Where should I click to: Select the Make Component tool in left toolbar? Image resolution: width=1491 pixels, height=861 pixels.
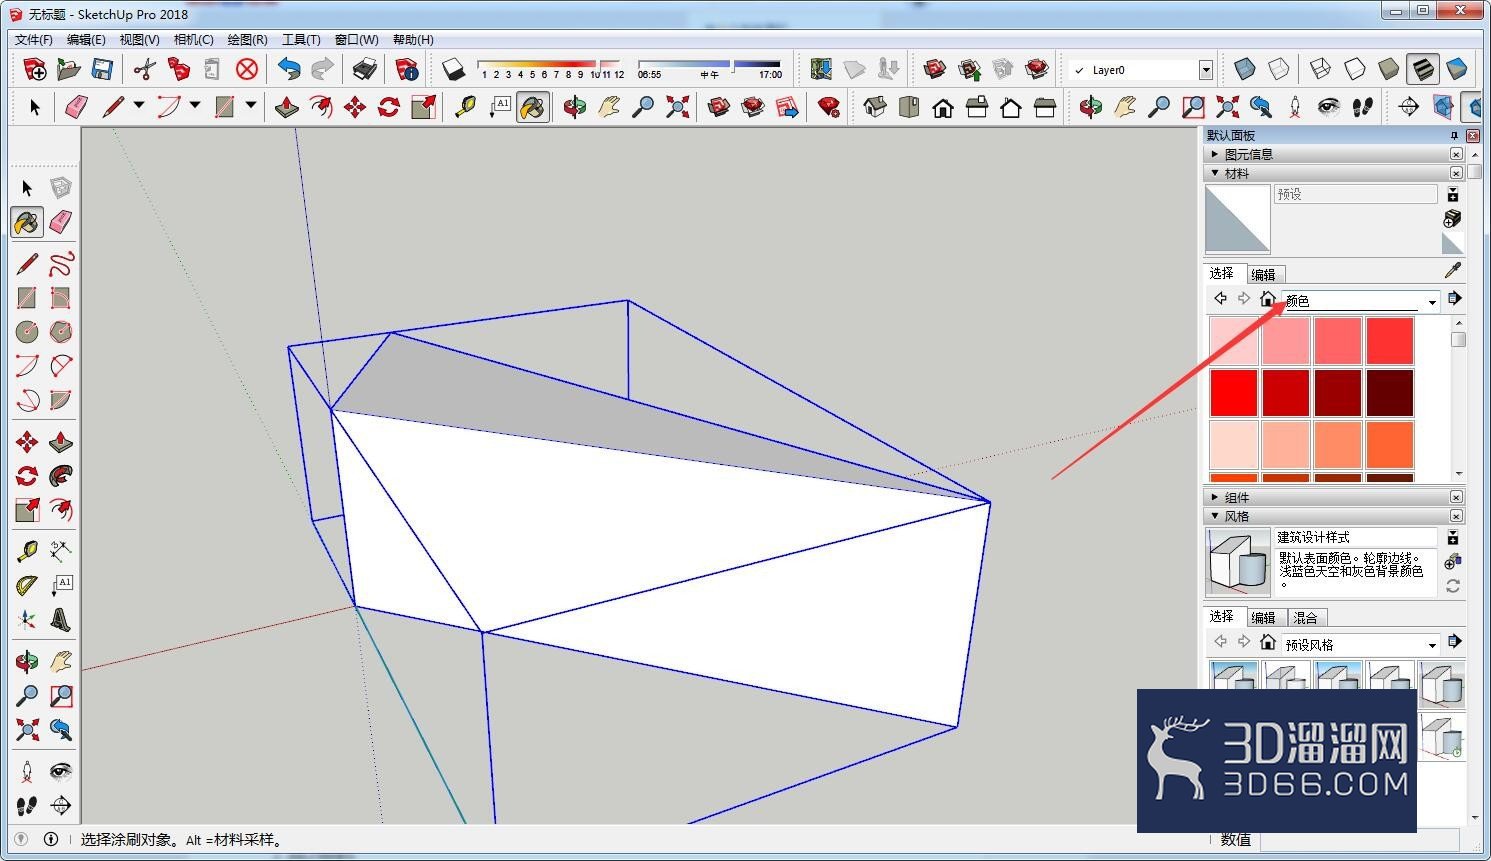61,188
